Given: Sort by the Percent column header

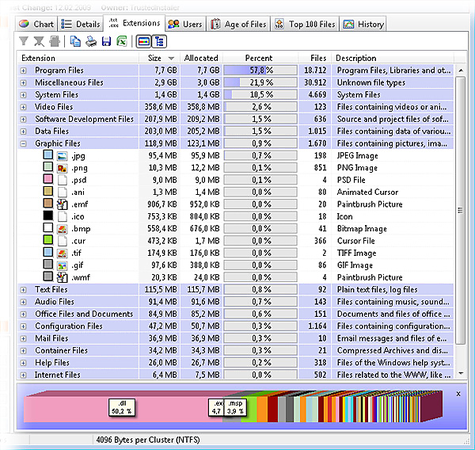Looking at the screenshot, I should [x=260, y=58].
